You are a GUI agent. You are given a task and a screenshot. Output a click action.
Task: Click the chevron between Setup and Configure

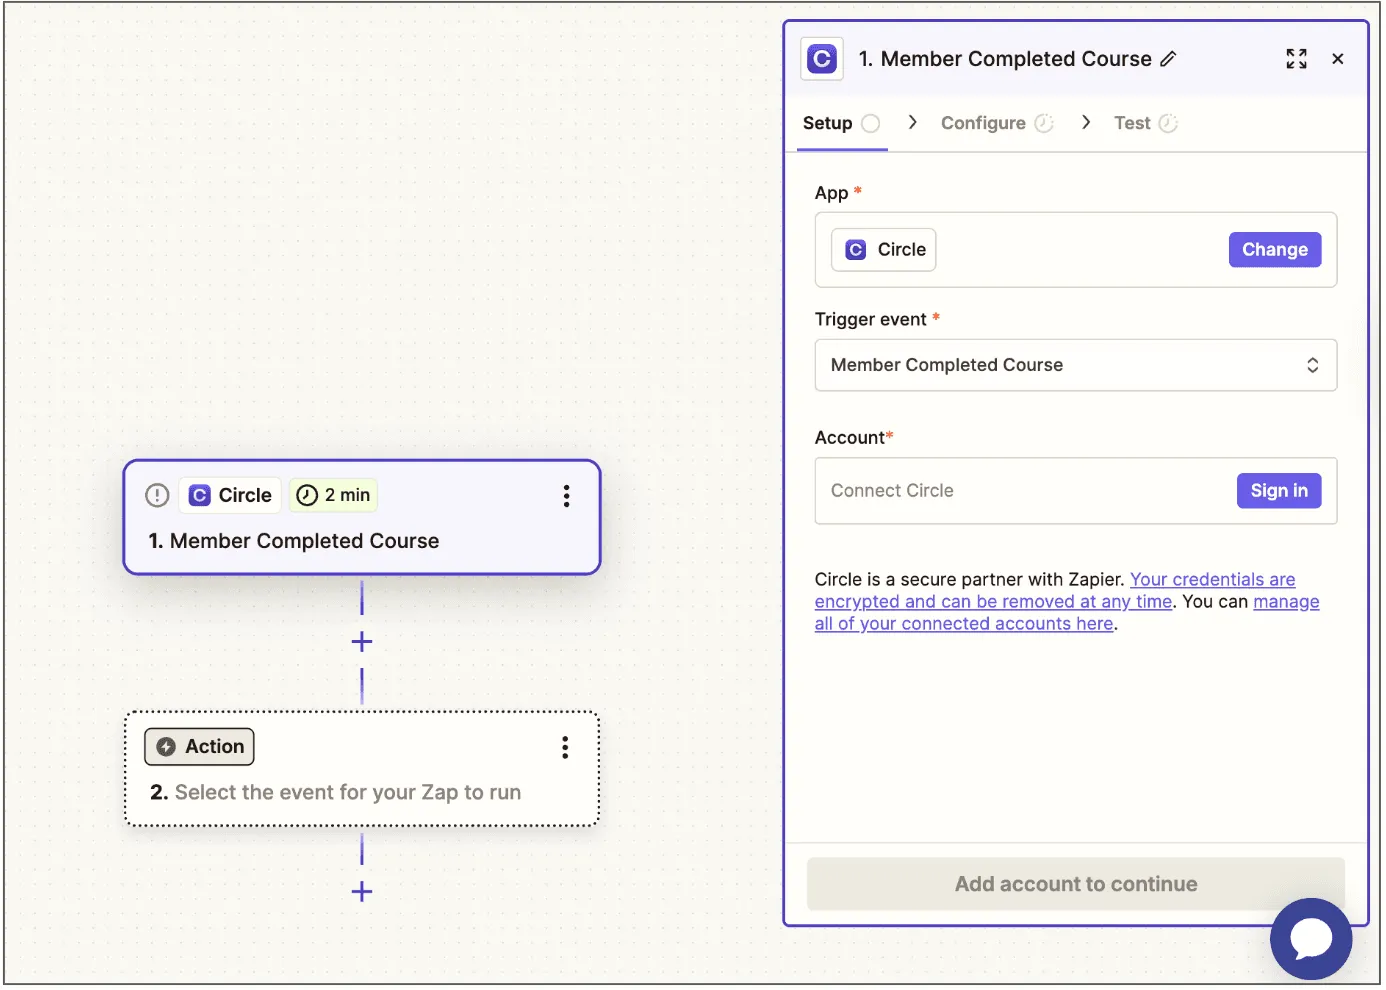912,122
